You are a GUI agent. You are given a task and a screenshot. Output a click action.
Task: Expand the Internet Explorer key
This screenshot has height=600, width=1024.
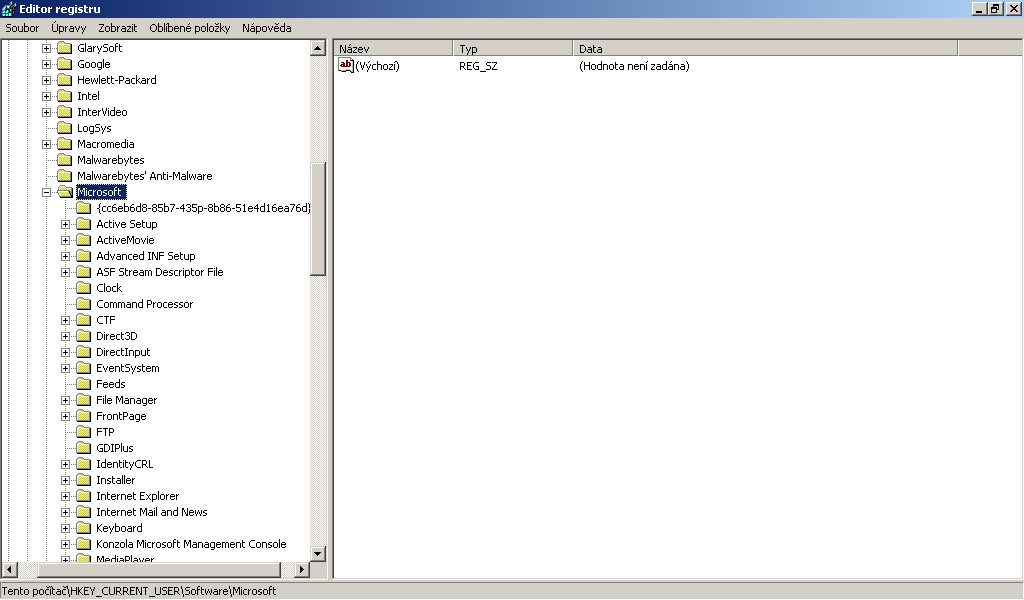point(66,496)
